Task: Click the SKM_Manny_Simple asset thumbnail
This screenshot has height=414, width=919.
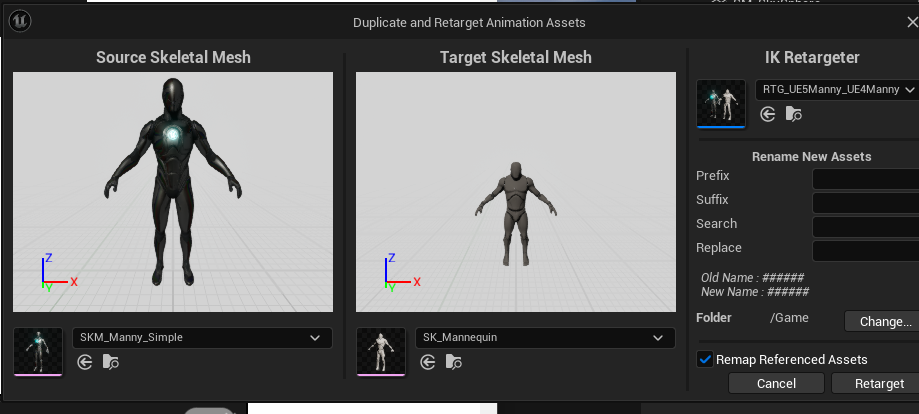Action: pos(38,351)
